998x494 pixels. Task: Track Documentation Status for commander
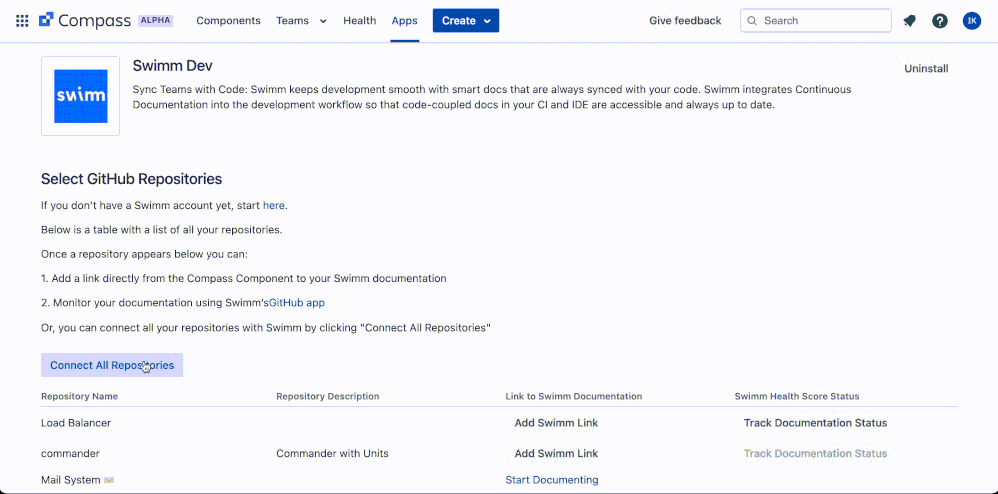coord(815,454)
